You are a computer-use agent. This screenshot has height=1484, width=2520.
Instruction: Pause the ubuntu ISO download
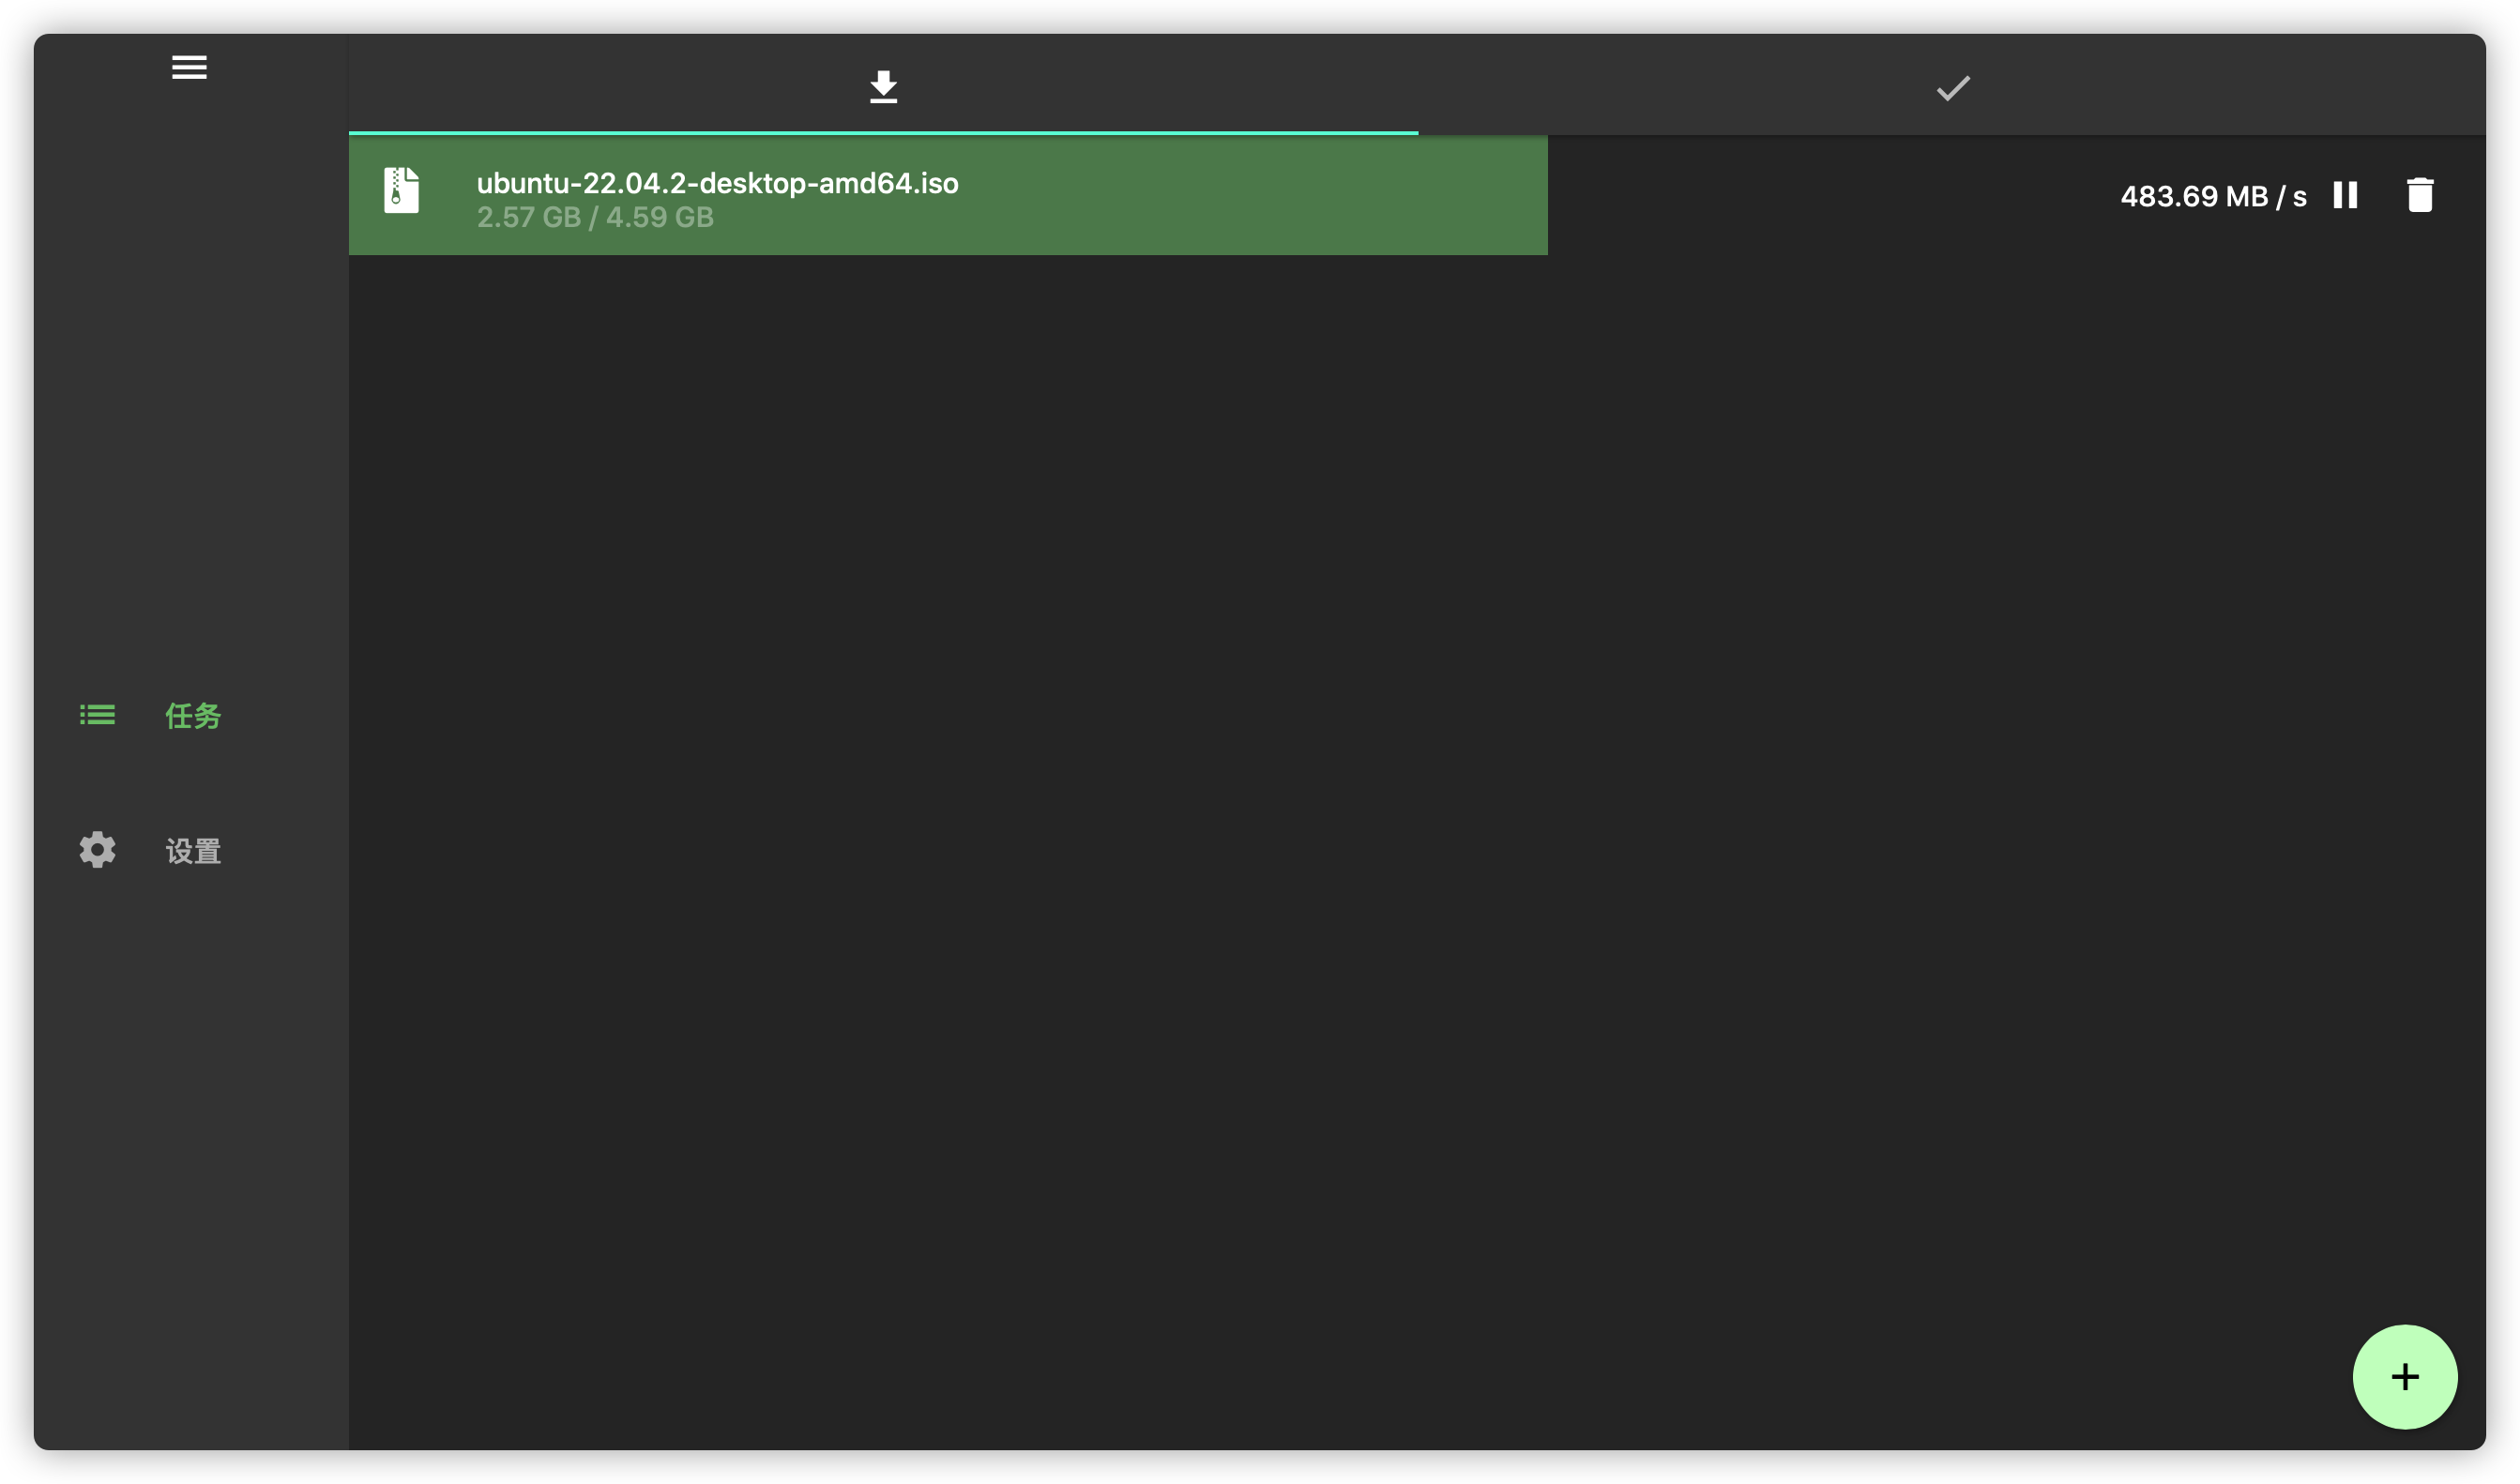(2345, 195)
